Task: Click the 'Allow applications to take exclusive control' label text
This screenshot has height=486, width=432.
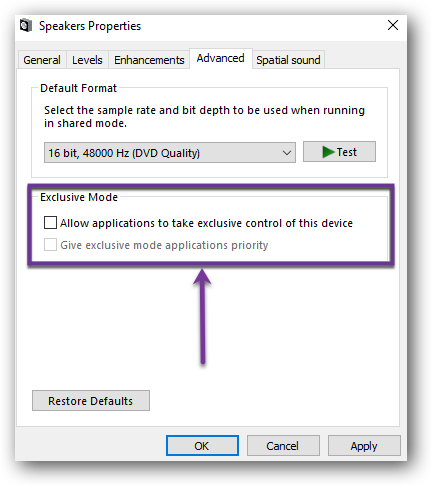Action: click(x=206, y=223)
